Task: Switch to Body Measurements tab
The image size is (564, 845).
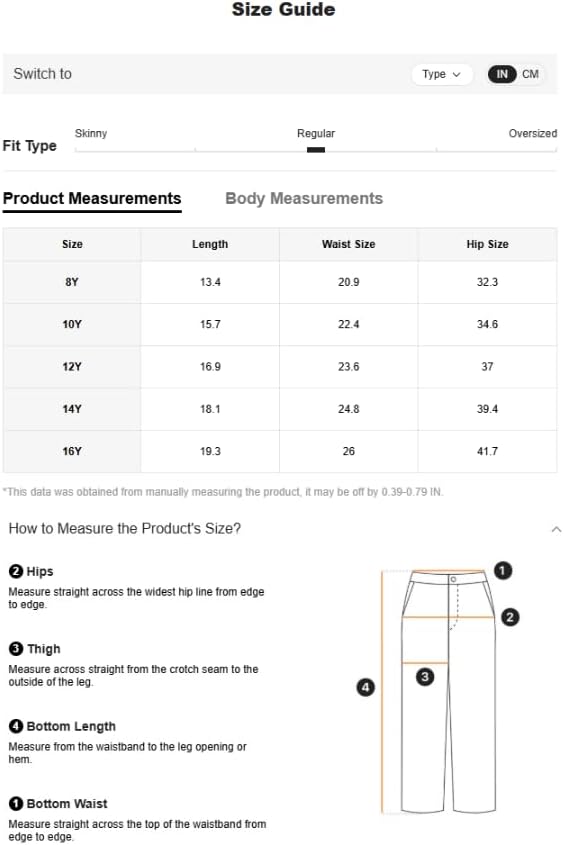Action: coord(304,198)
